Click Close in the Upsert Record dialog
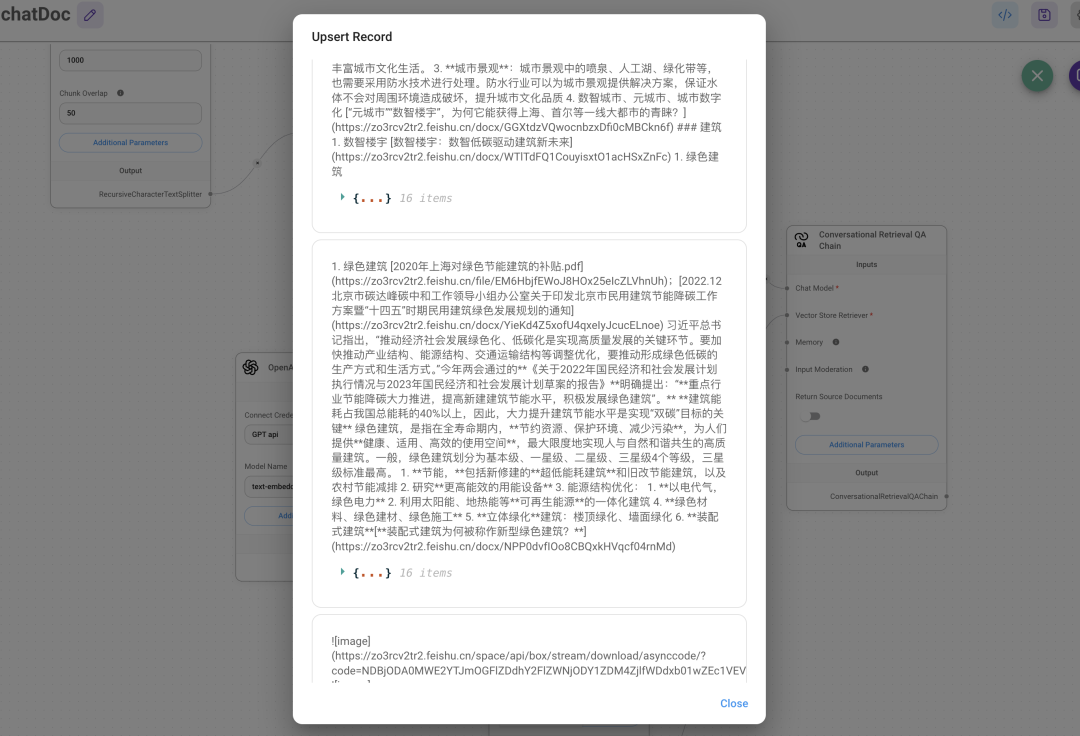Screen dimensions: 1080x736 [734, 703]
